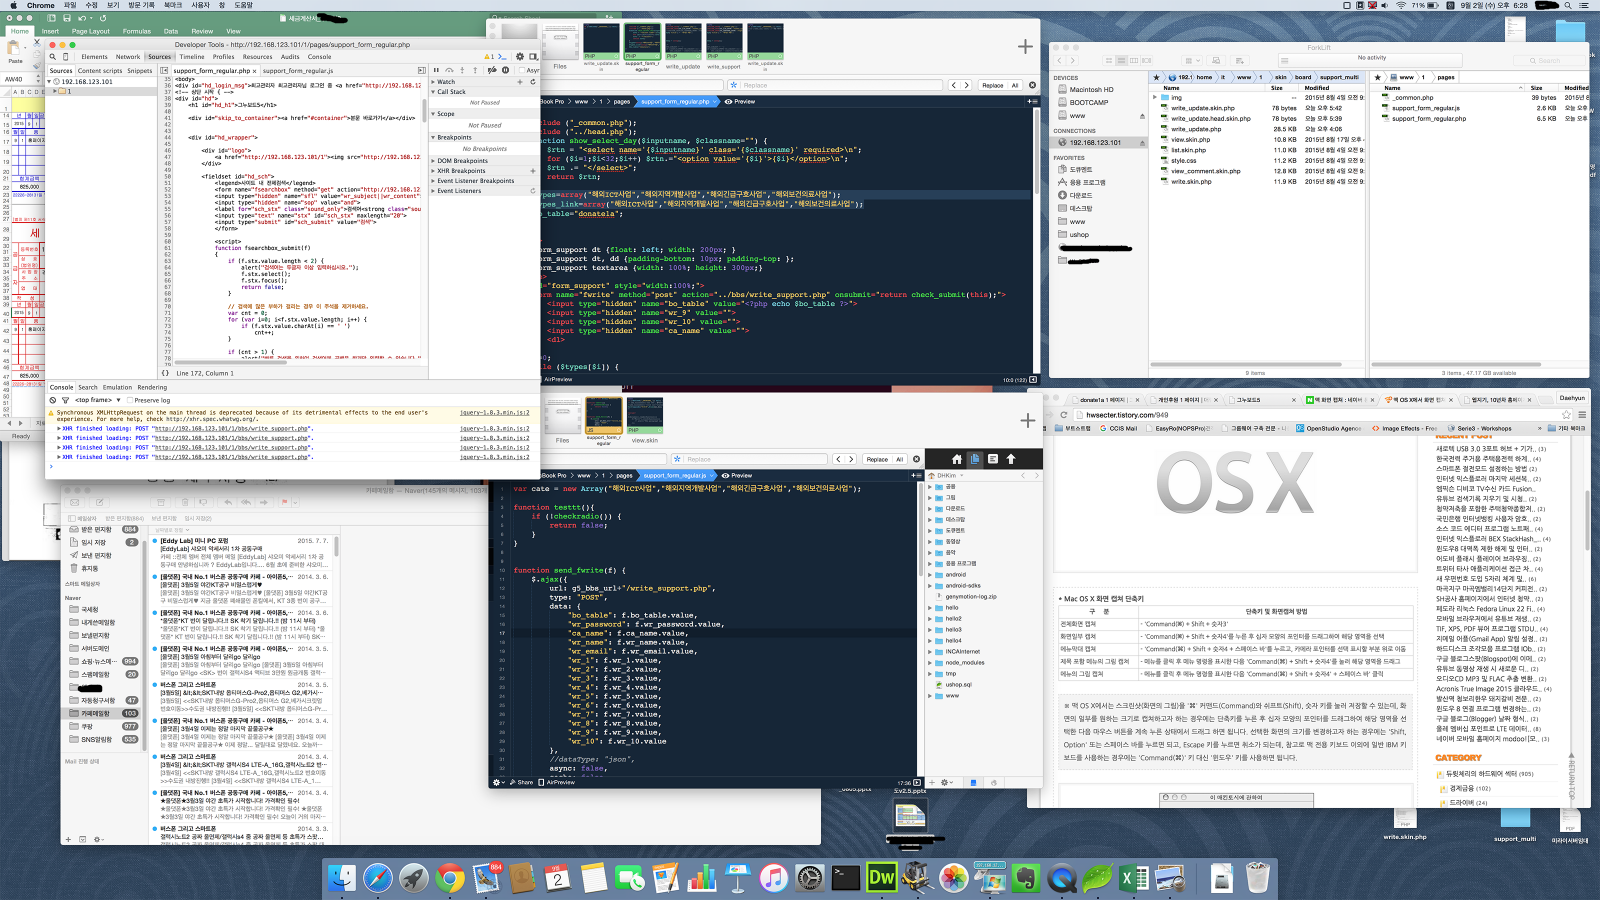
Task: Open Terminal from the Dock
Action: click(846, 877)
